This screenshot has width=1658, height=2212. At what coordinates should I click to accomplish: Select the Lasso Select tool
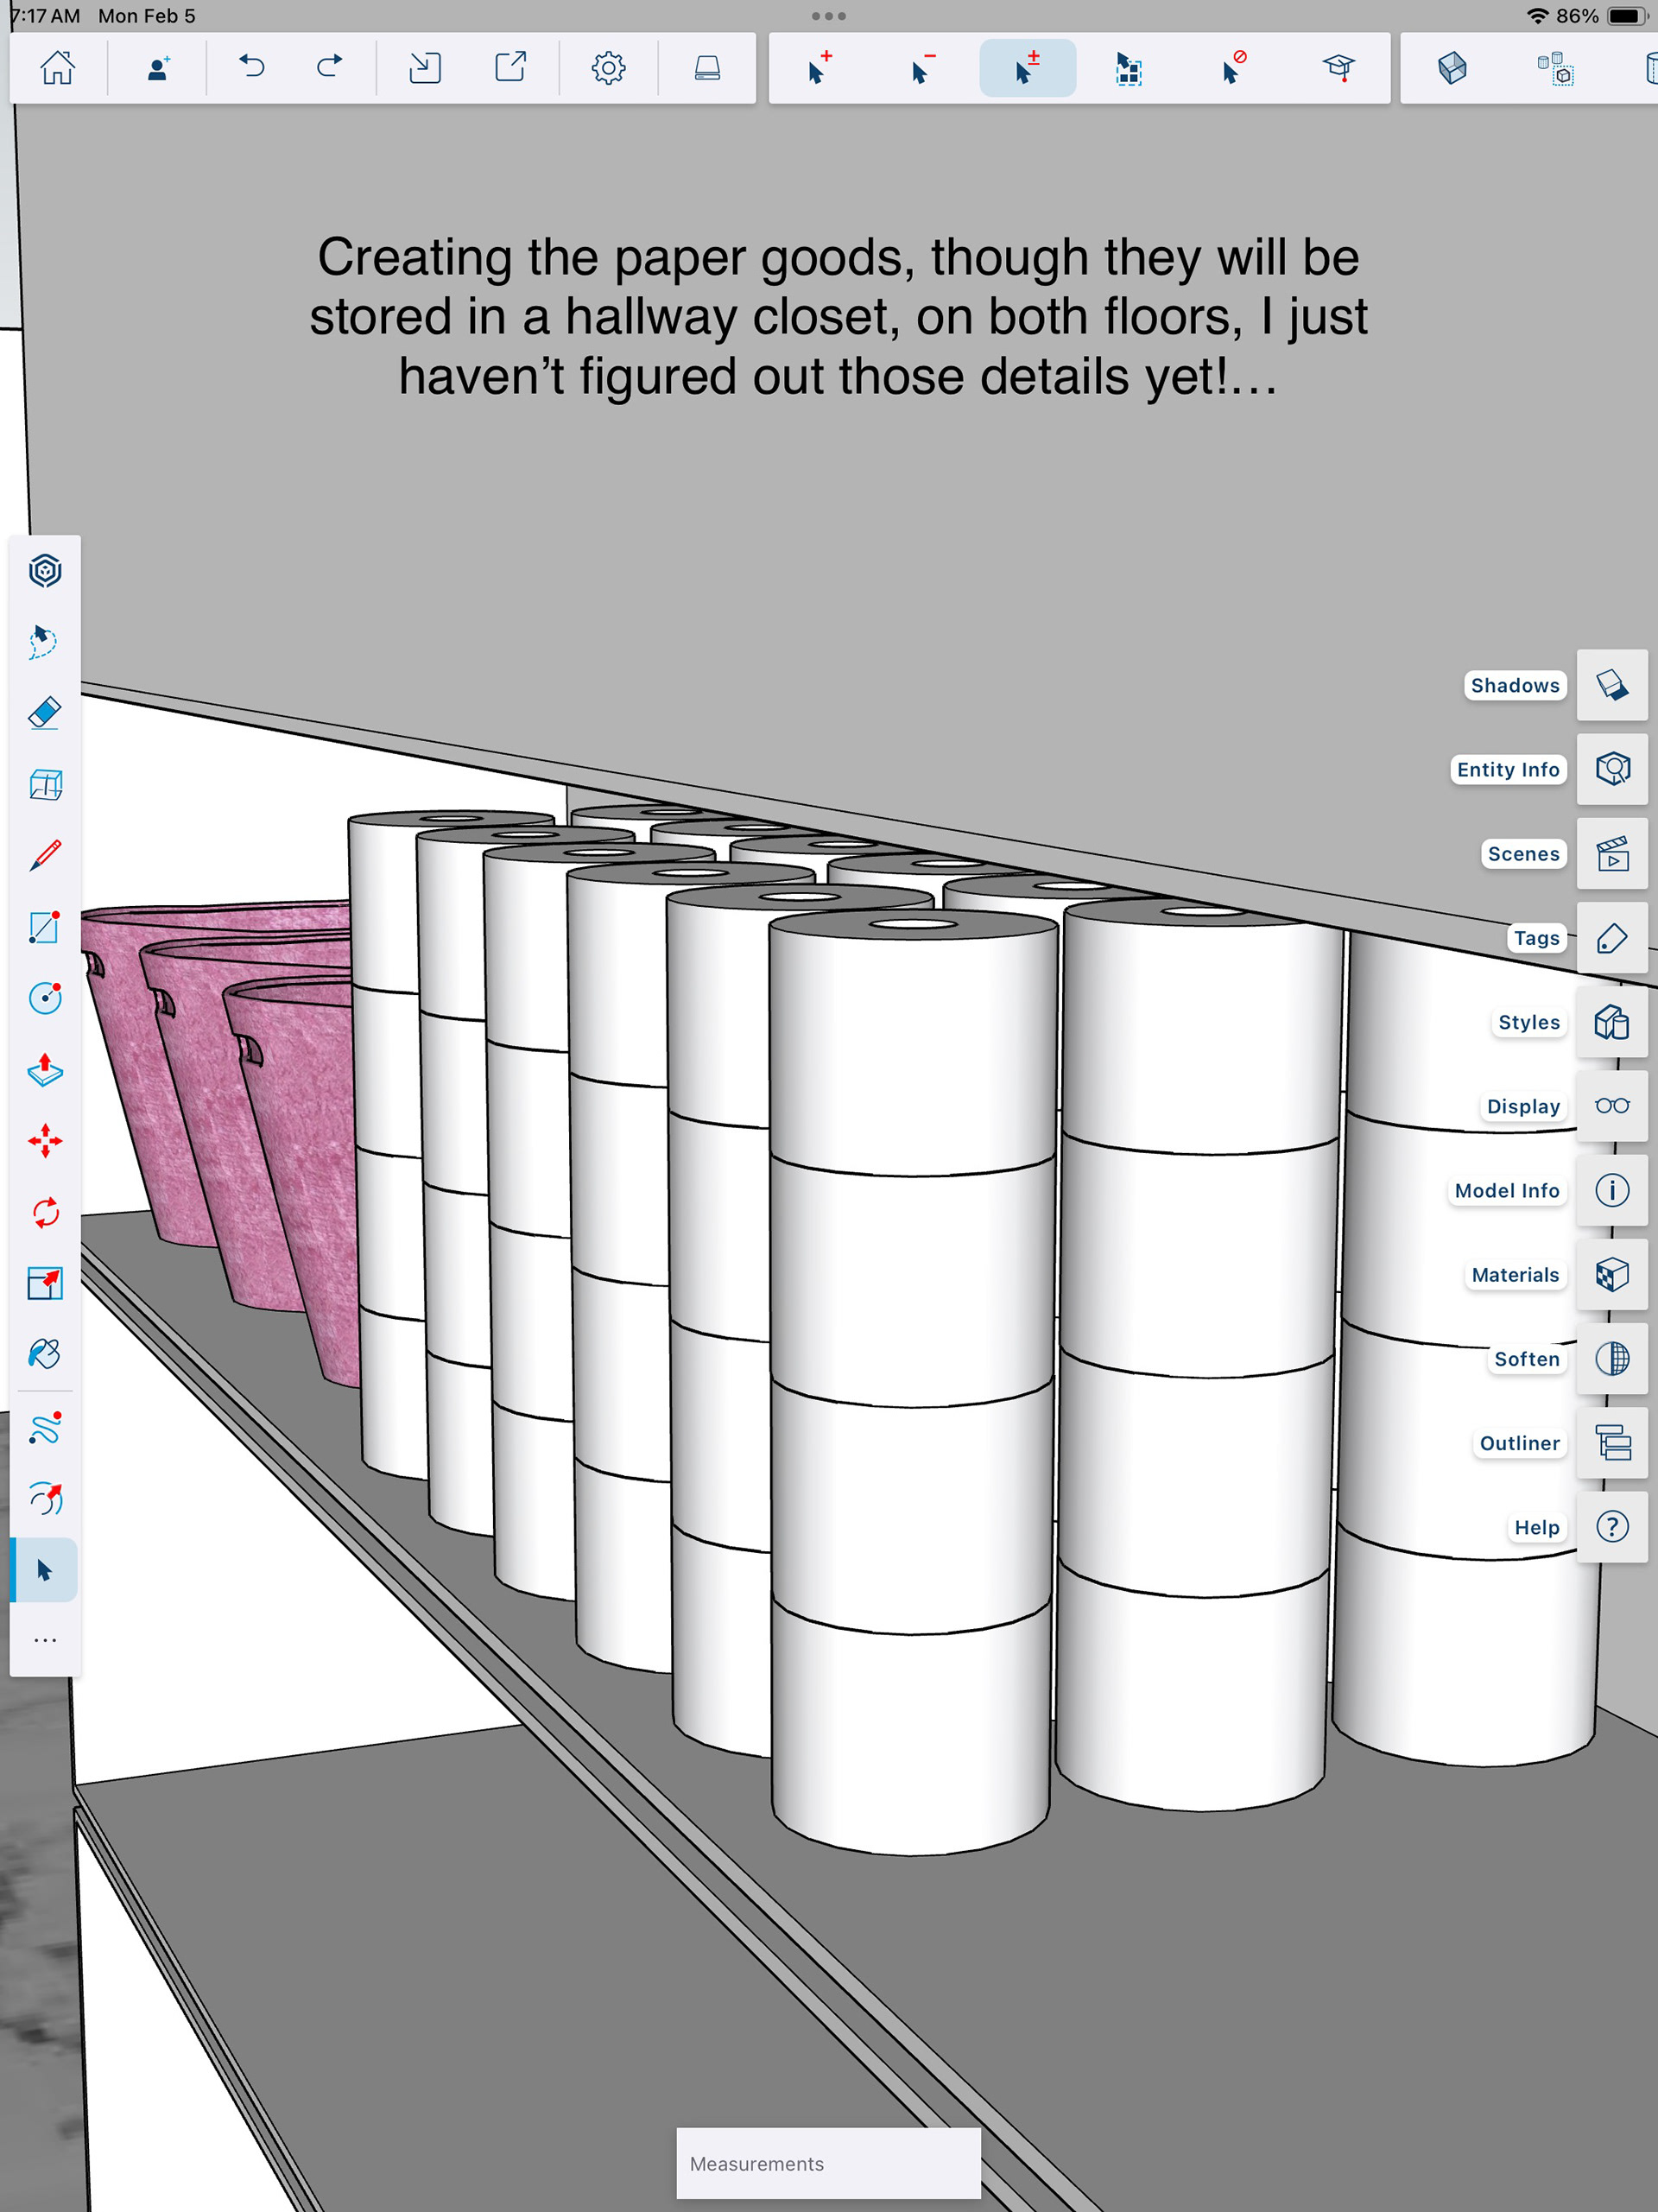(x=45, y=642)
